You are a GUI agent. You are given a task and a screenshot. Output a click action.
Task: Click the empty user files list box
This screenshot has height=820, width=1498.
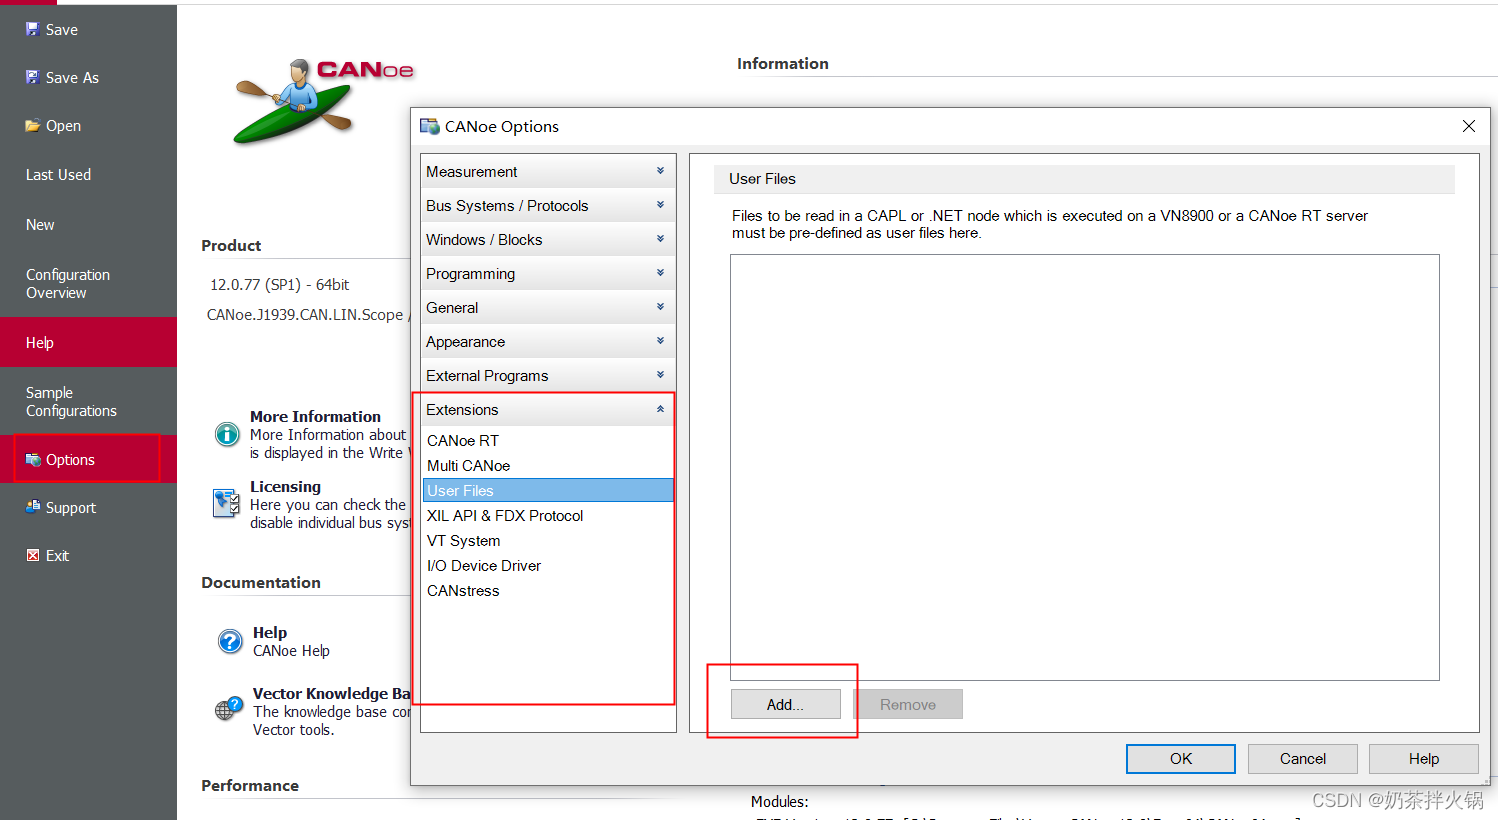coord(1084,467)
